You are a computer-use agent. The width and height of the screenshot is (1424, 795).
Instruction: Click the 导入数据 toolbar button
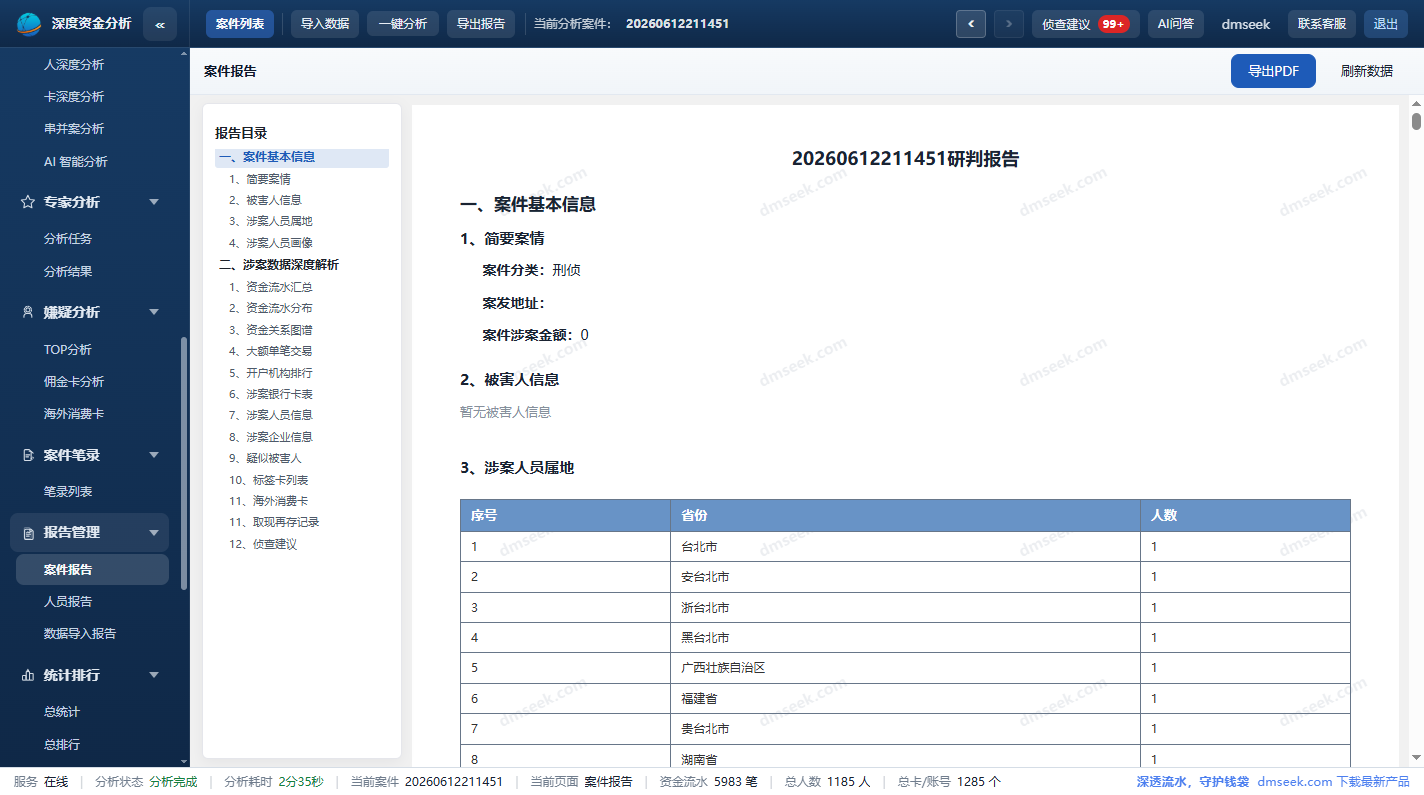(x=325, y=24)
